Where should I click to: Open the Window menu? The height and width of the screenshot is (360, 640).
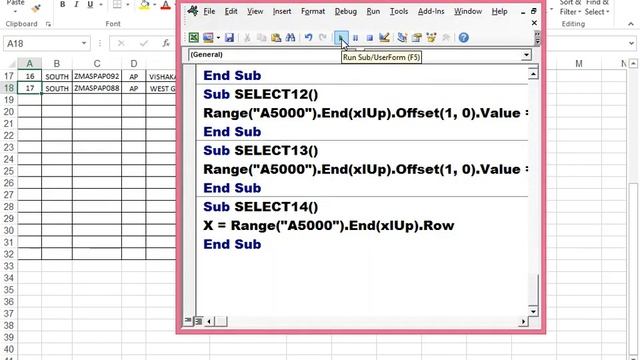(x=468, y=11)
